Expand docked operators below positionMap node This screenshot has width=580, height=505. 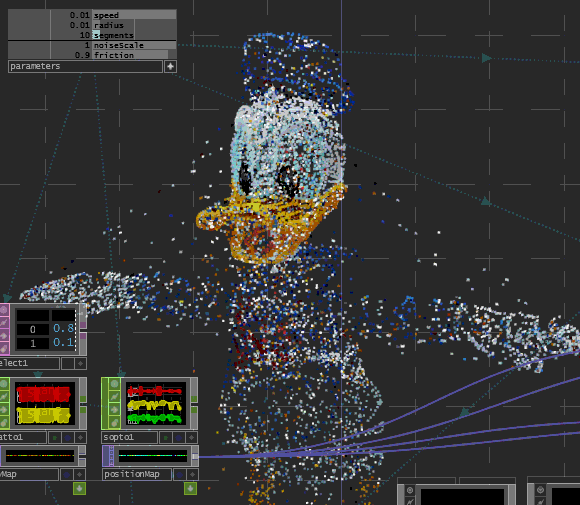190,489
